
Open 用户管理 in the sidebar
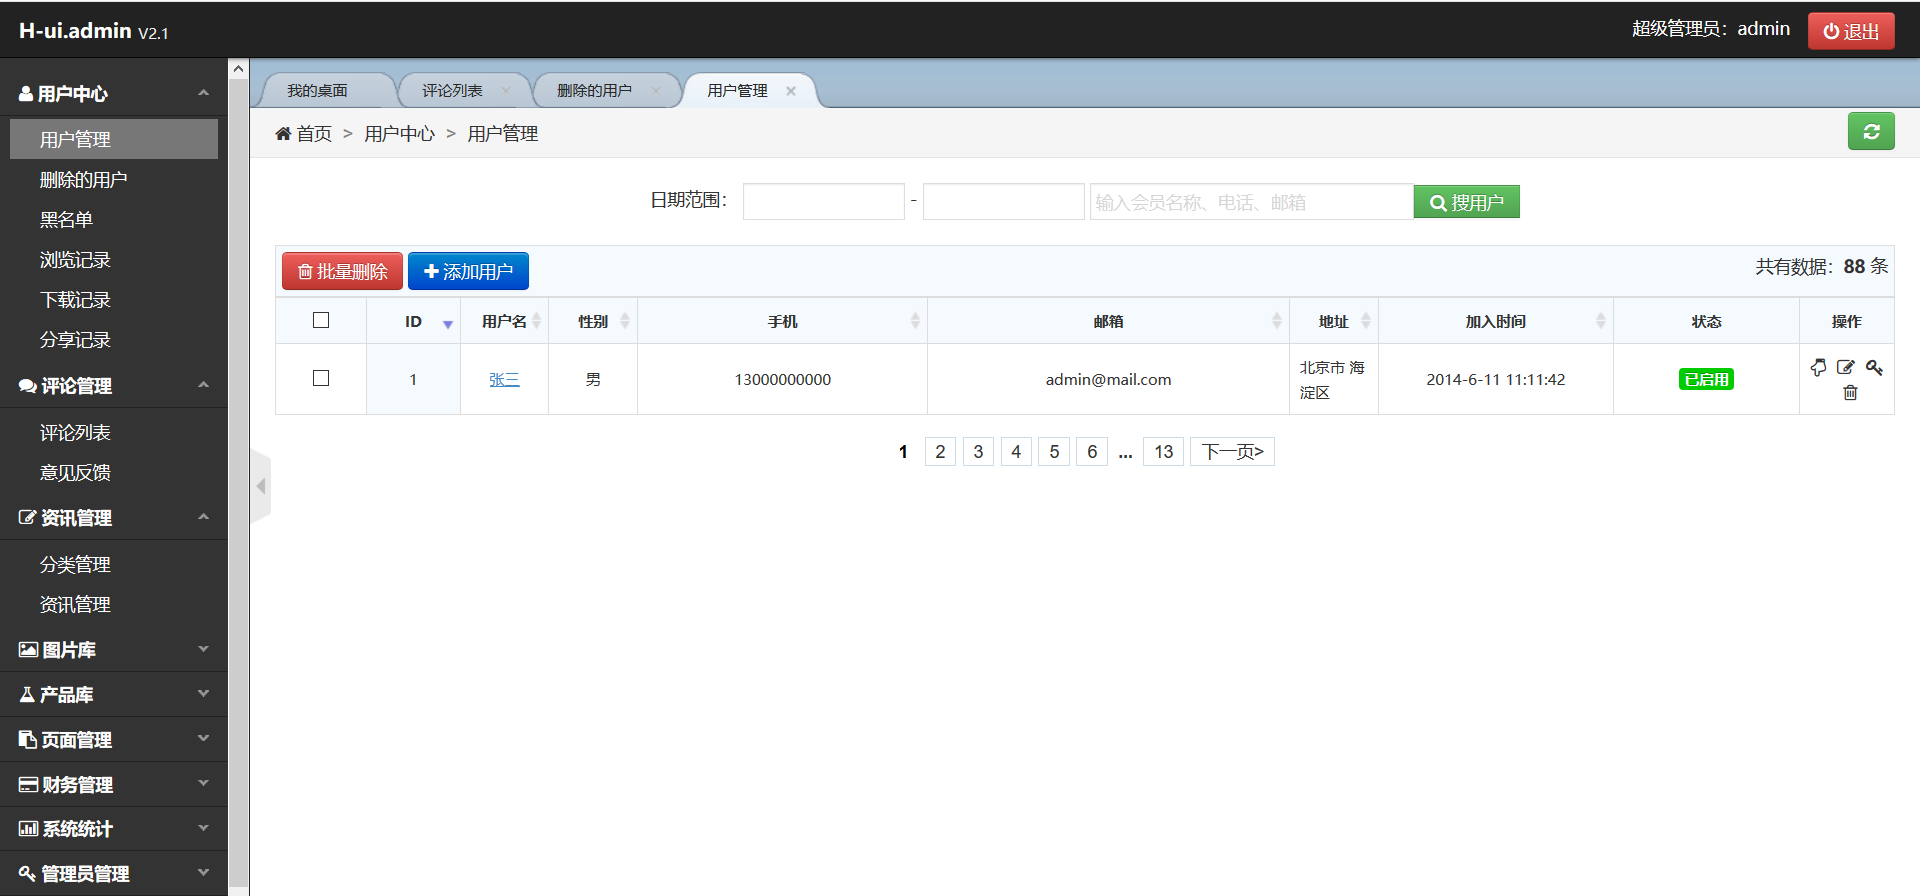[x=114, y=139]
